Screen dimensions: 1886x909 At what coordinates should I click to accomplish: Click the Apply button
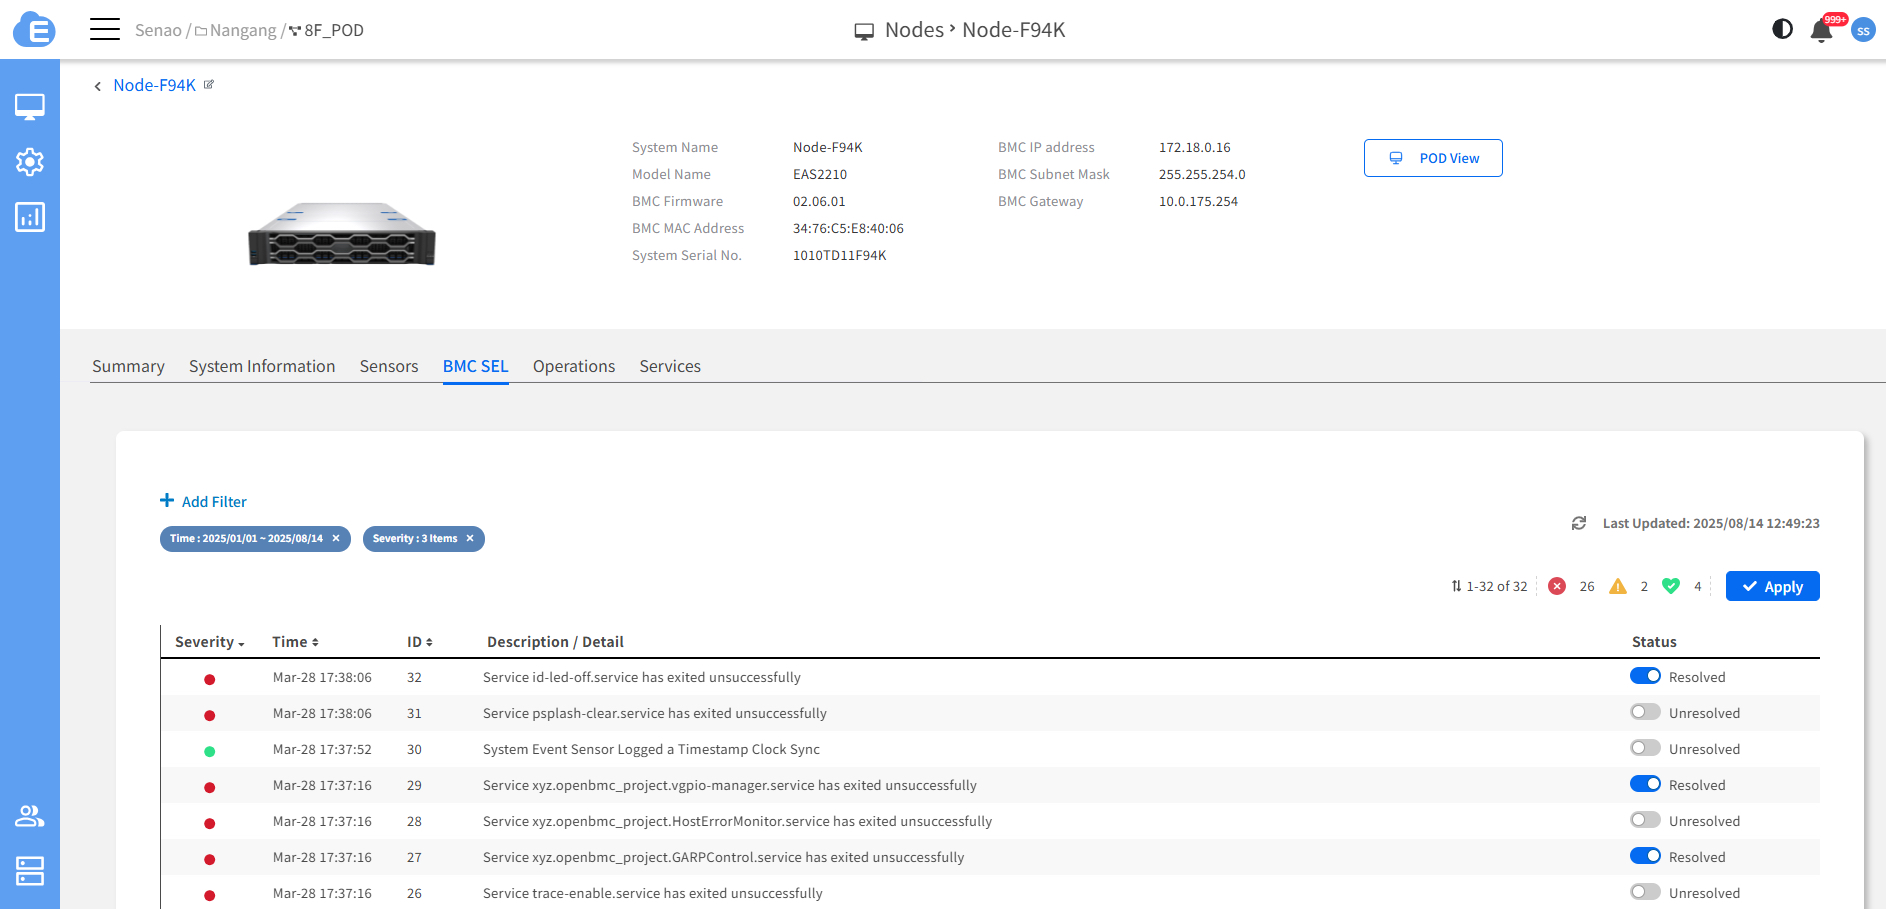(x=1772, y=586)
